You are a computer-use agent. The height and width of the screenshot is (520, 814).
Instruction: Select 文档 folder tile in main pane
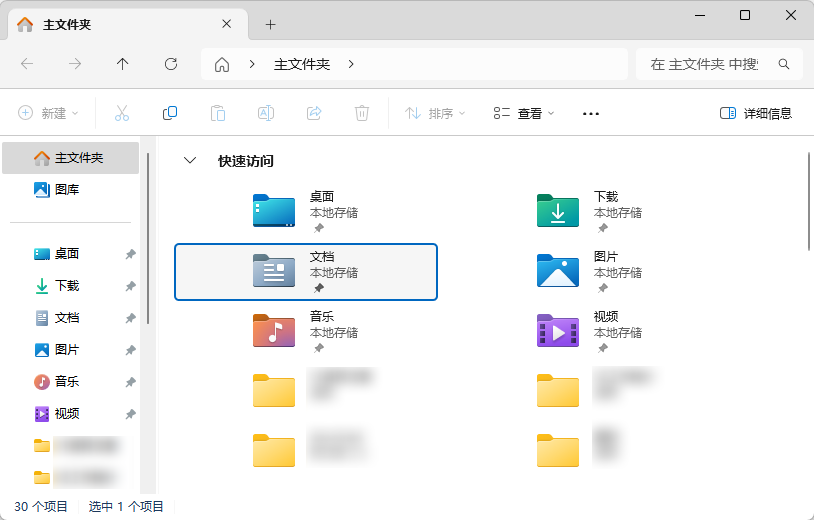306,272
